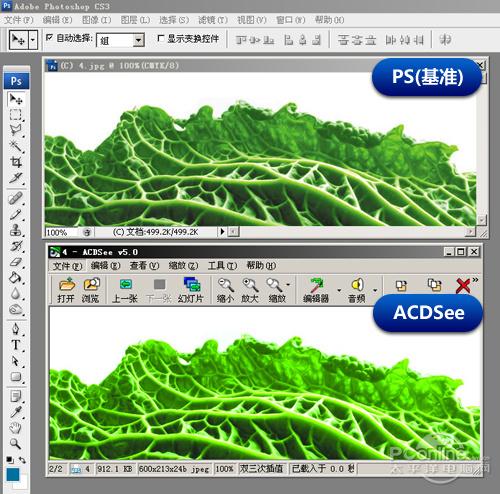The image size is (500, 494).
Task: Open the ACDSee 编辑器 editor
Action: tap(316, 290)
